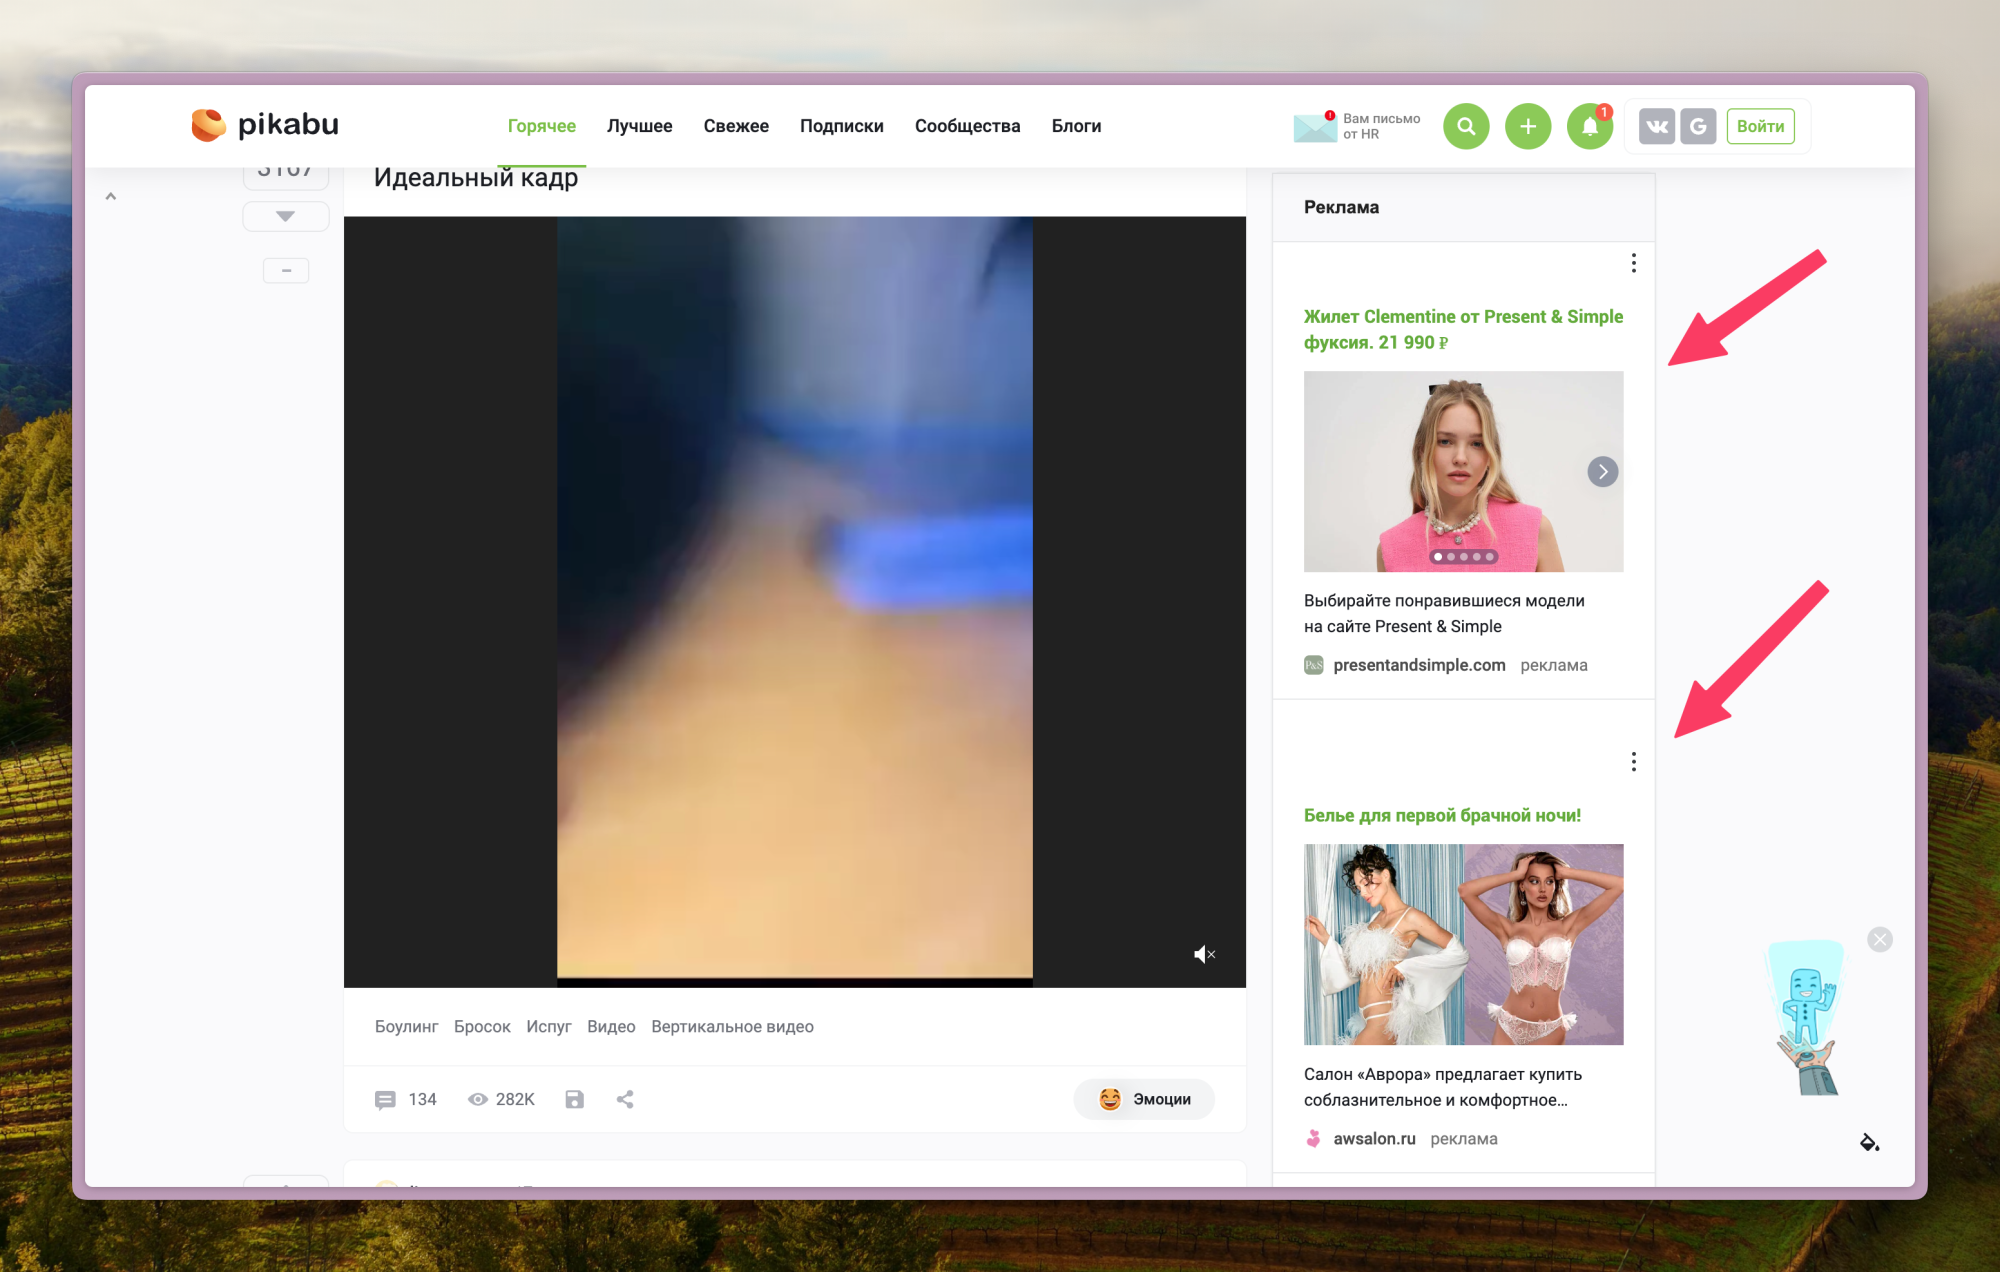Share the post via the share icon

625,1099
